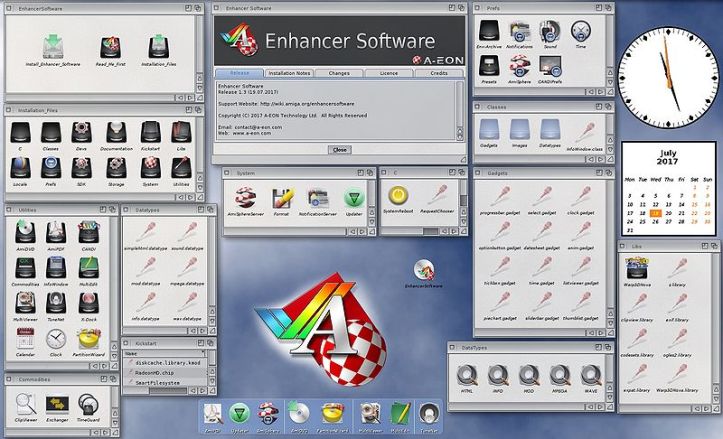Image resolution: width=723 pixels, height=439 pixels.
Task: Select the SystemReboot icon
Action: pyautogui.click(x=398, y=196)
